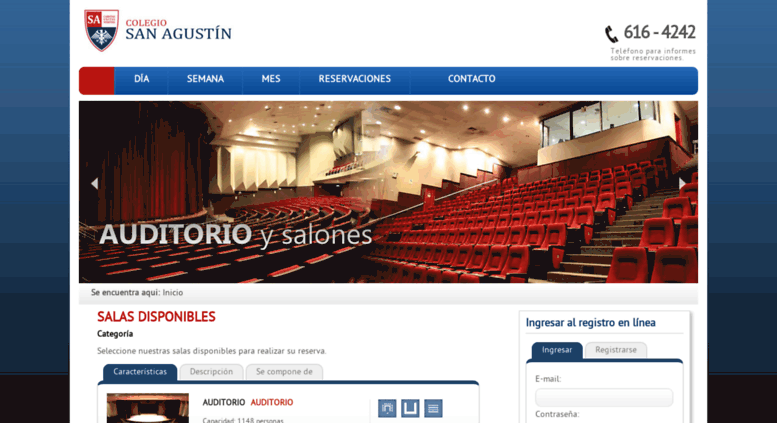Click the red home block in navigation bar
Viewport: 777px width, 423px height.
(x=97, y=81)
